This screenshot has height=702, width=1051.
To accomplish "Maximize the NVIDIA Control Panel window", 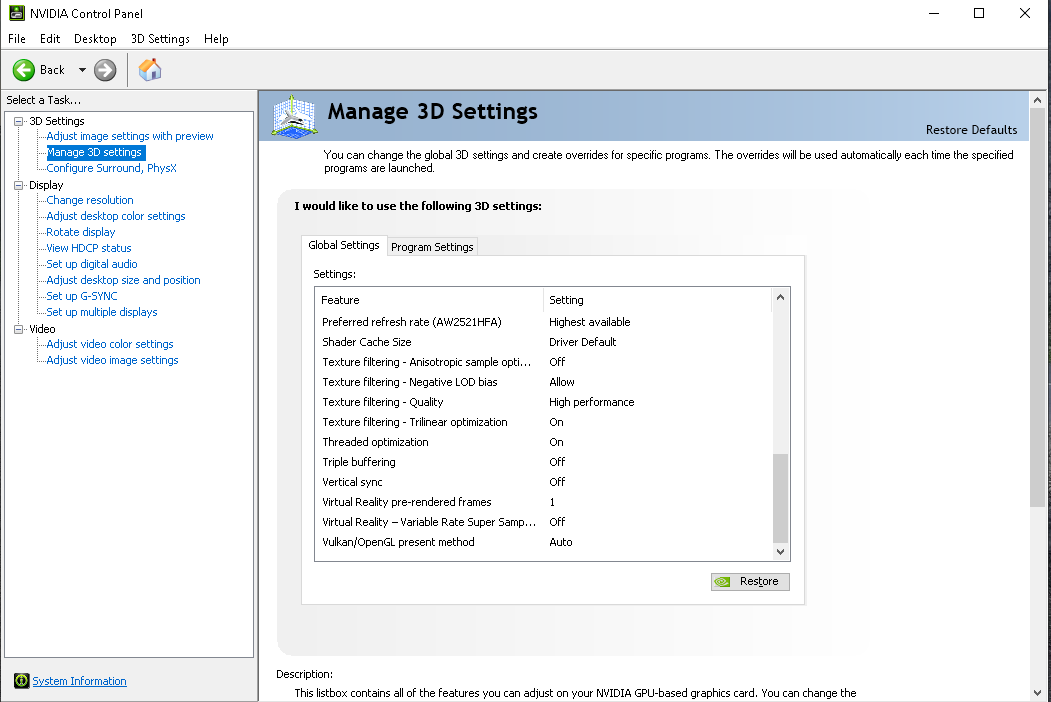I will point(979,13).
